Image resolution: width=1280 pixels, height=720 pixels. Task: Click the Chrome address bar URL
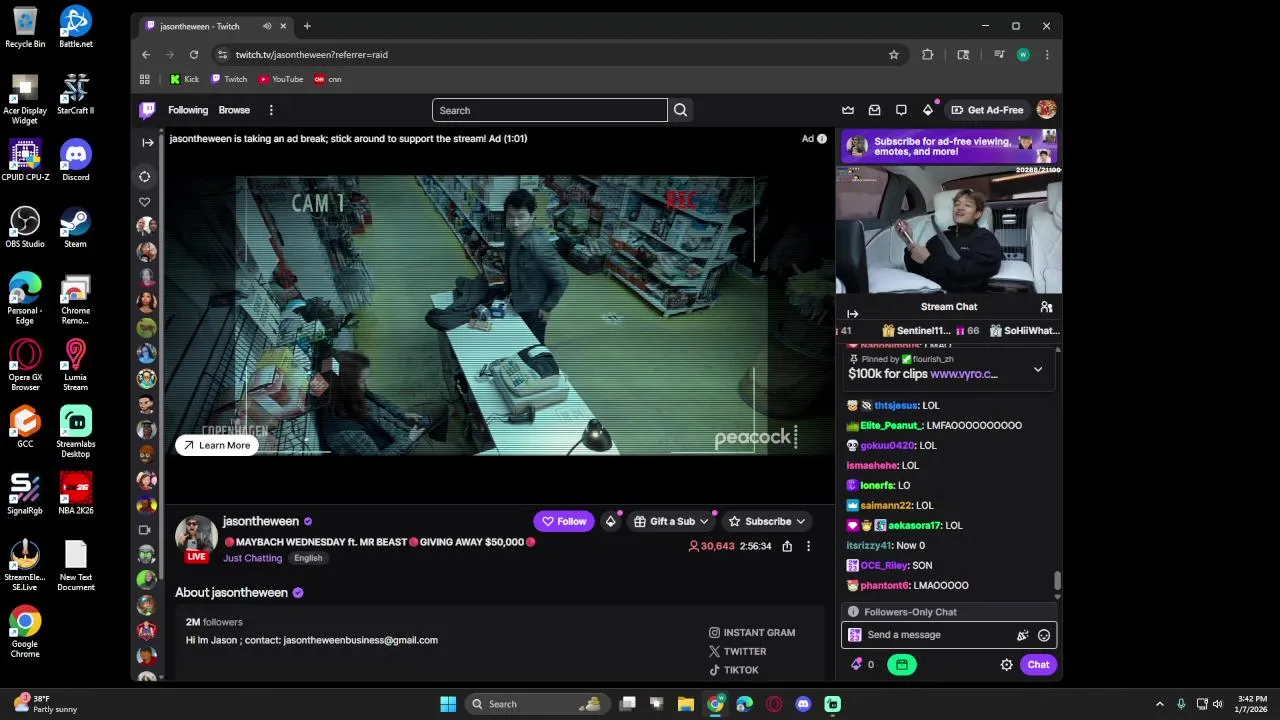point(312,55)
